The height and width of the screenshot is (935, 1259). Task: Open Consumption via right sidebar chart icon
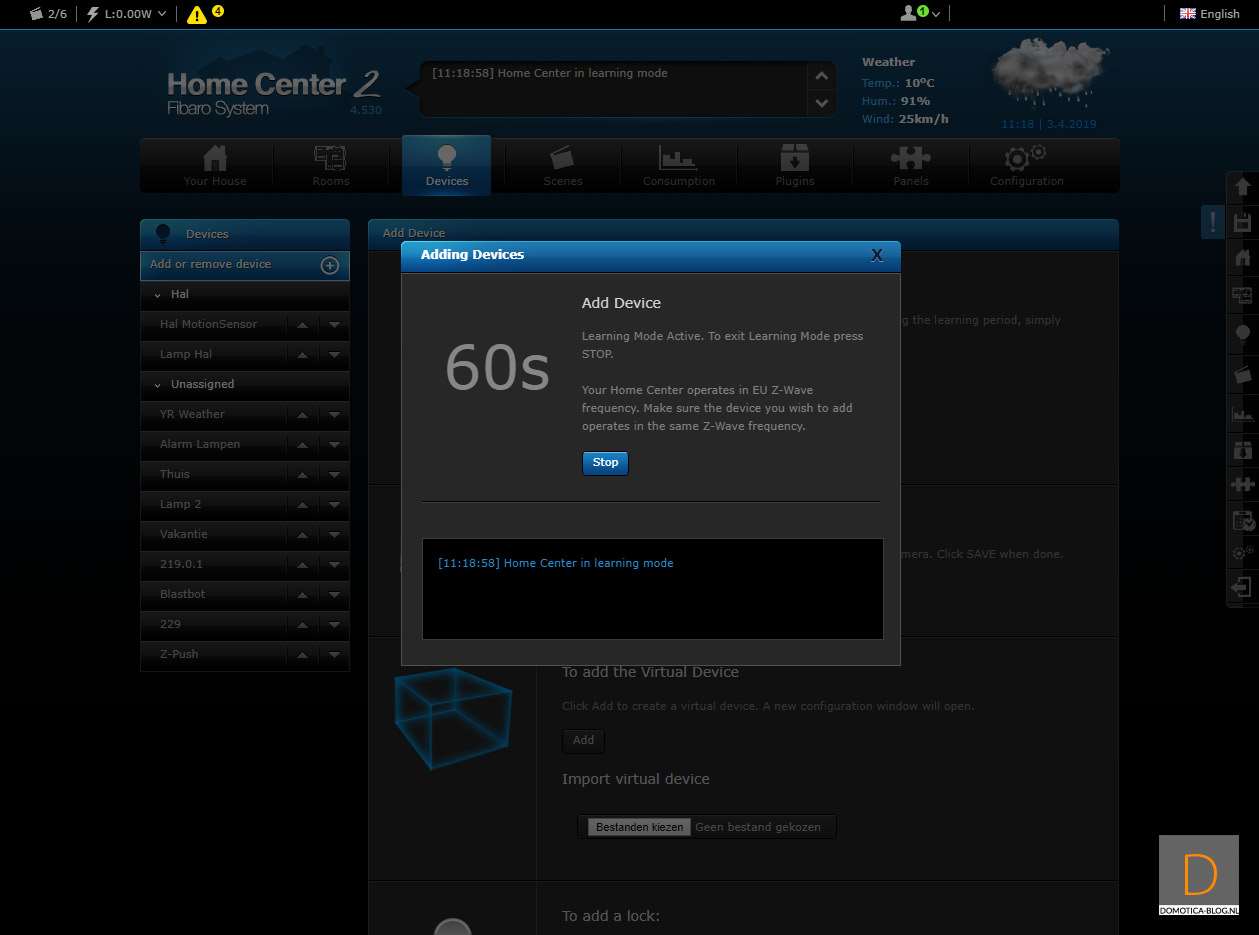click(1243, 413)
